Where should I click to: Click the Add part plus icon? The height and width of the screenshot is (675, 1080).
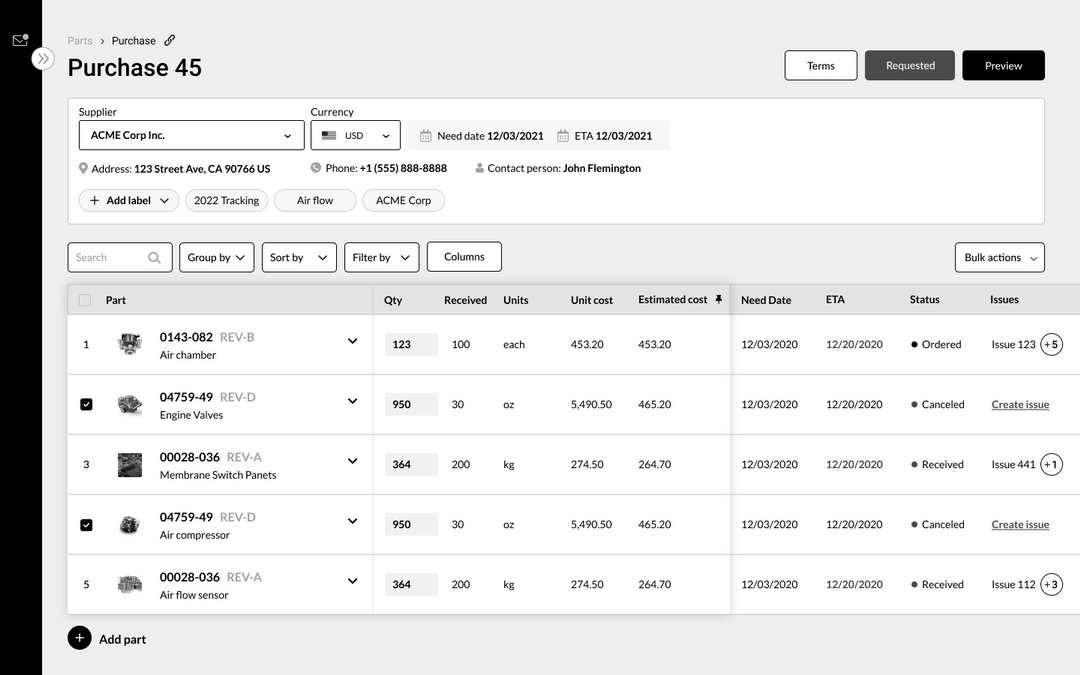tap(79, 638)
